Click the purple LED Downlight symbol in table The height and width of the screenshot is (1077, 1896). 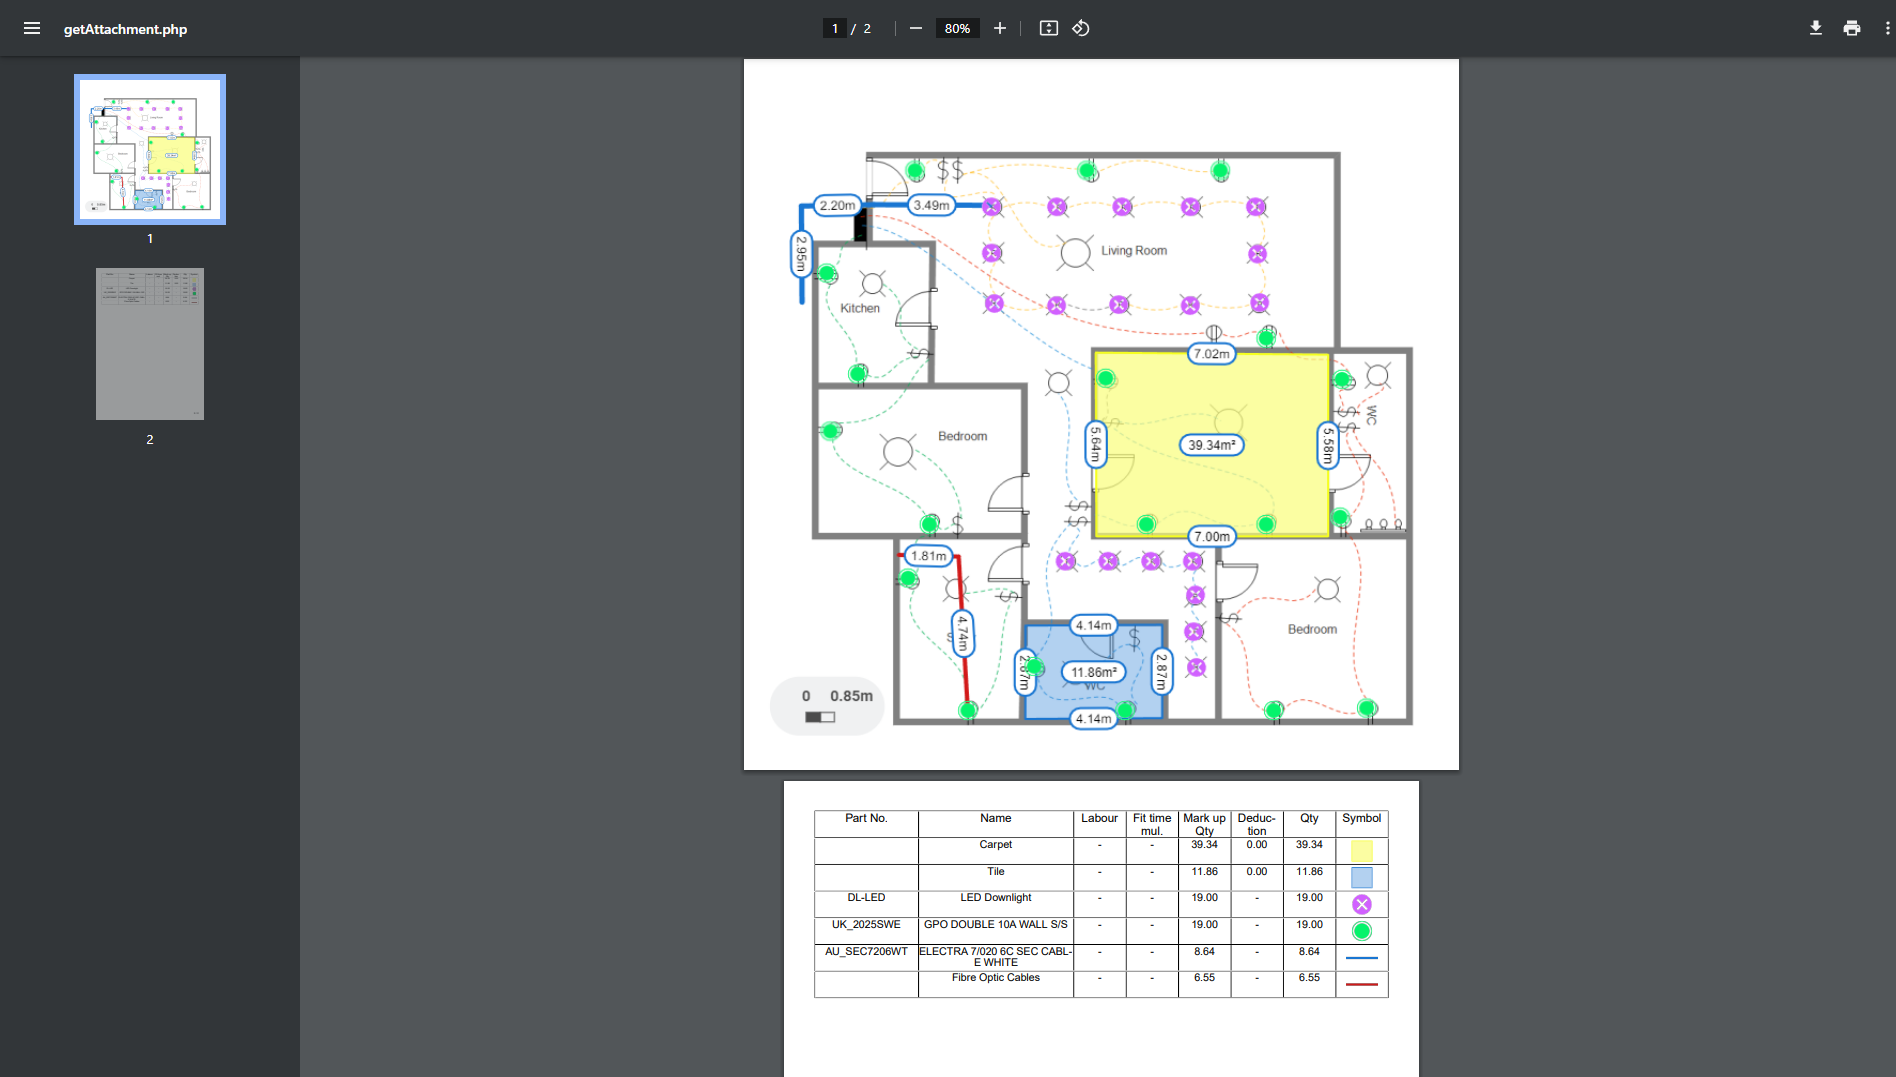click(x=1361, y=904)
